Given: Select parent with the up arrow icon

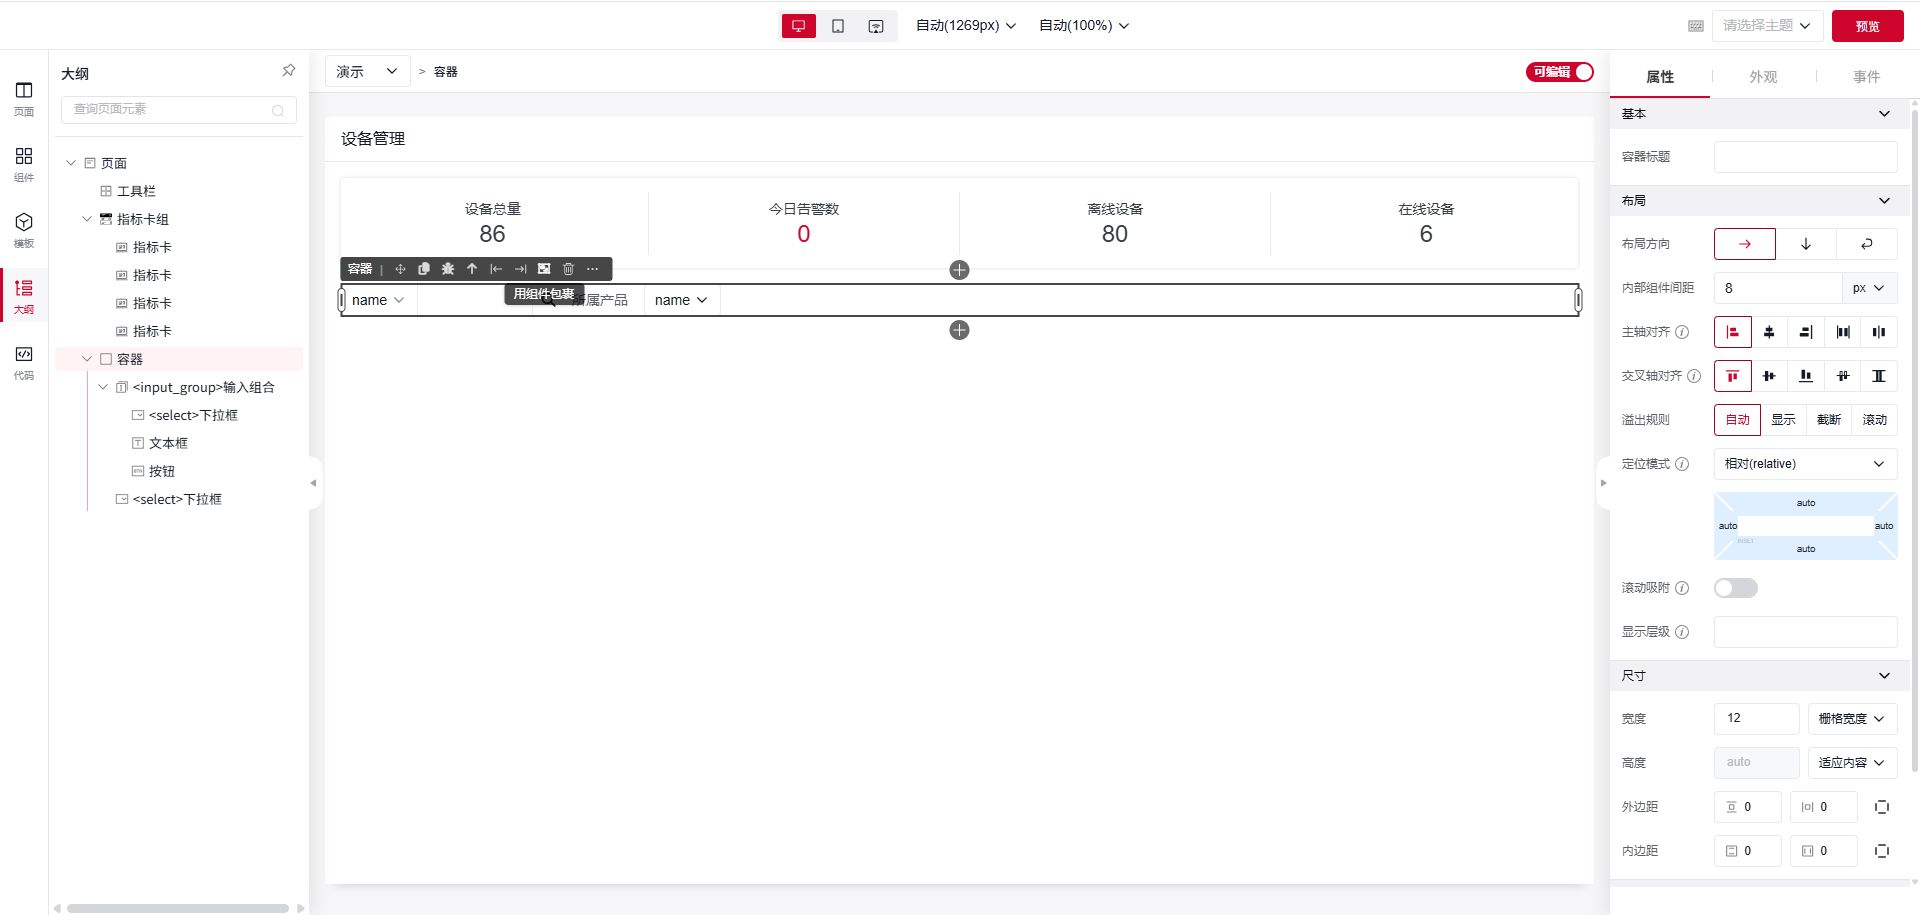Looking at the screenshot, I should (472, 269).
